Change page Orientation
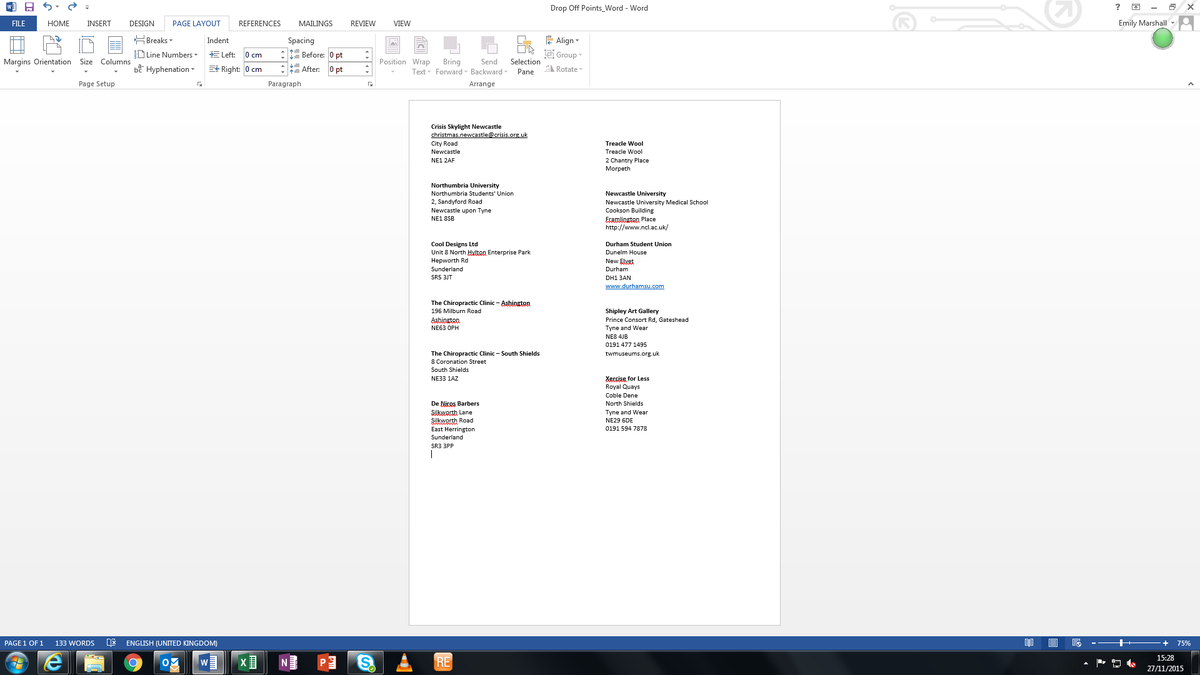This screenshot has height=675, width=1200. tap(52, 56)
